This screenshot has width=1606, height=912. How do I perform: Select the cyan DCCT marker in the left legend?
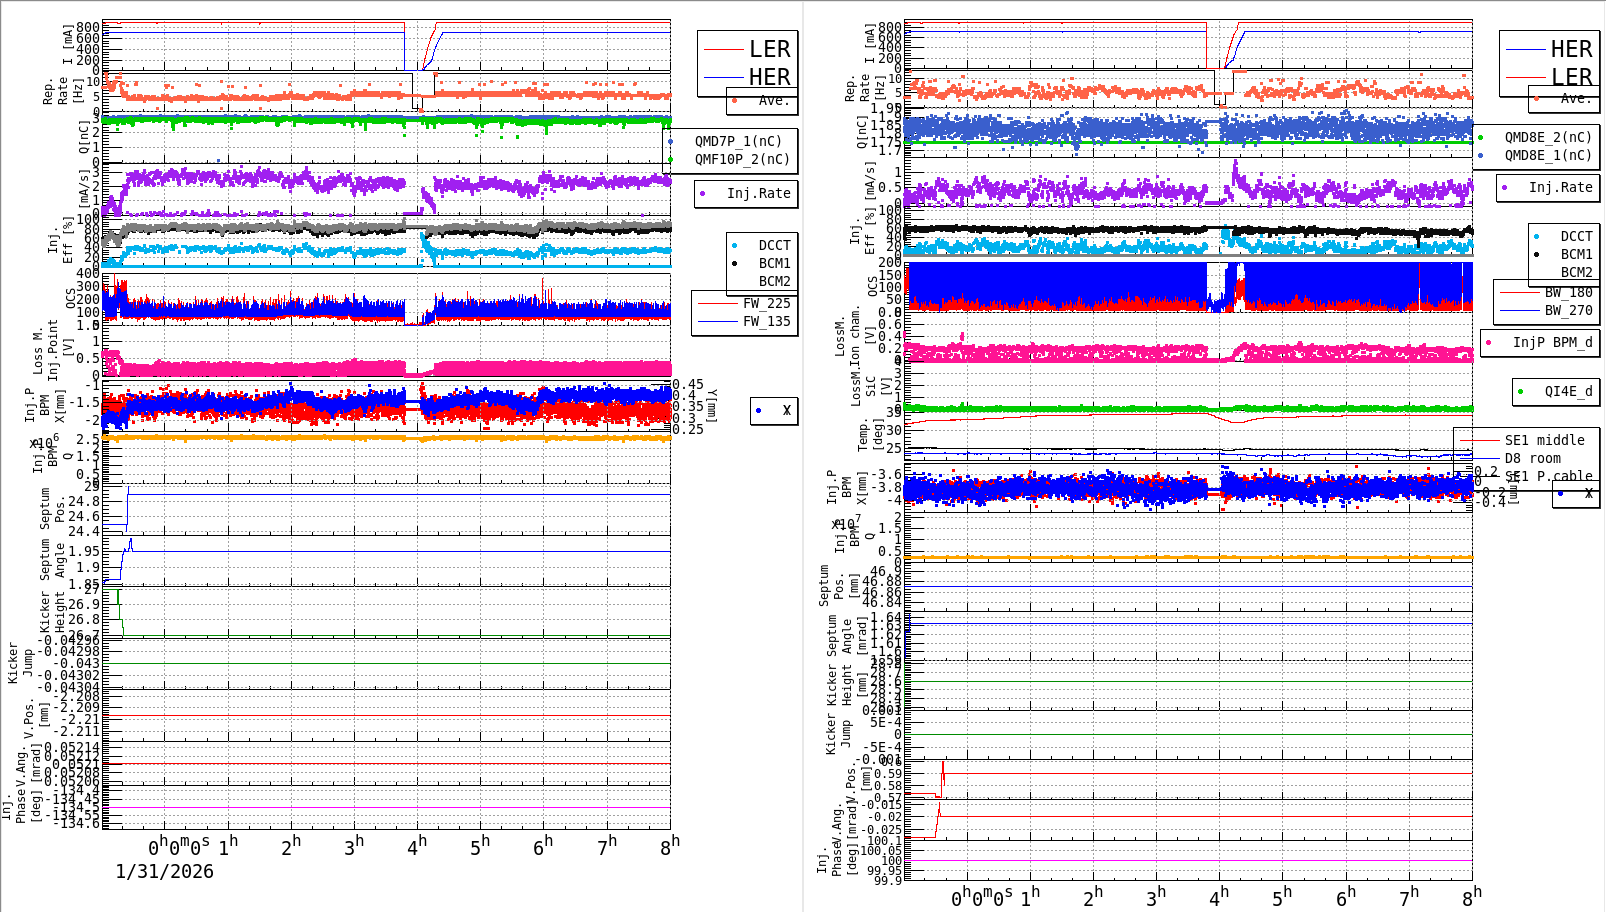(734, 244)
